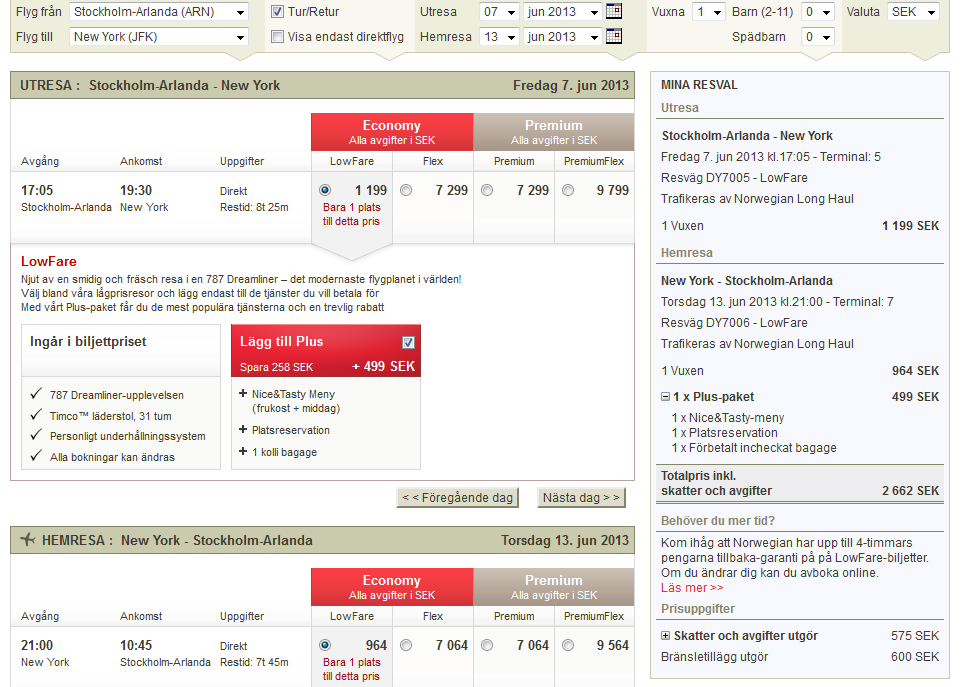Open the Vuxna passenger count dropdown
Viewport: 961px width, 687px height.
pos(708,12)
